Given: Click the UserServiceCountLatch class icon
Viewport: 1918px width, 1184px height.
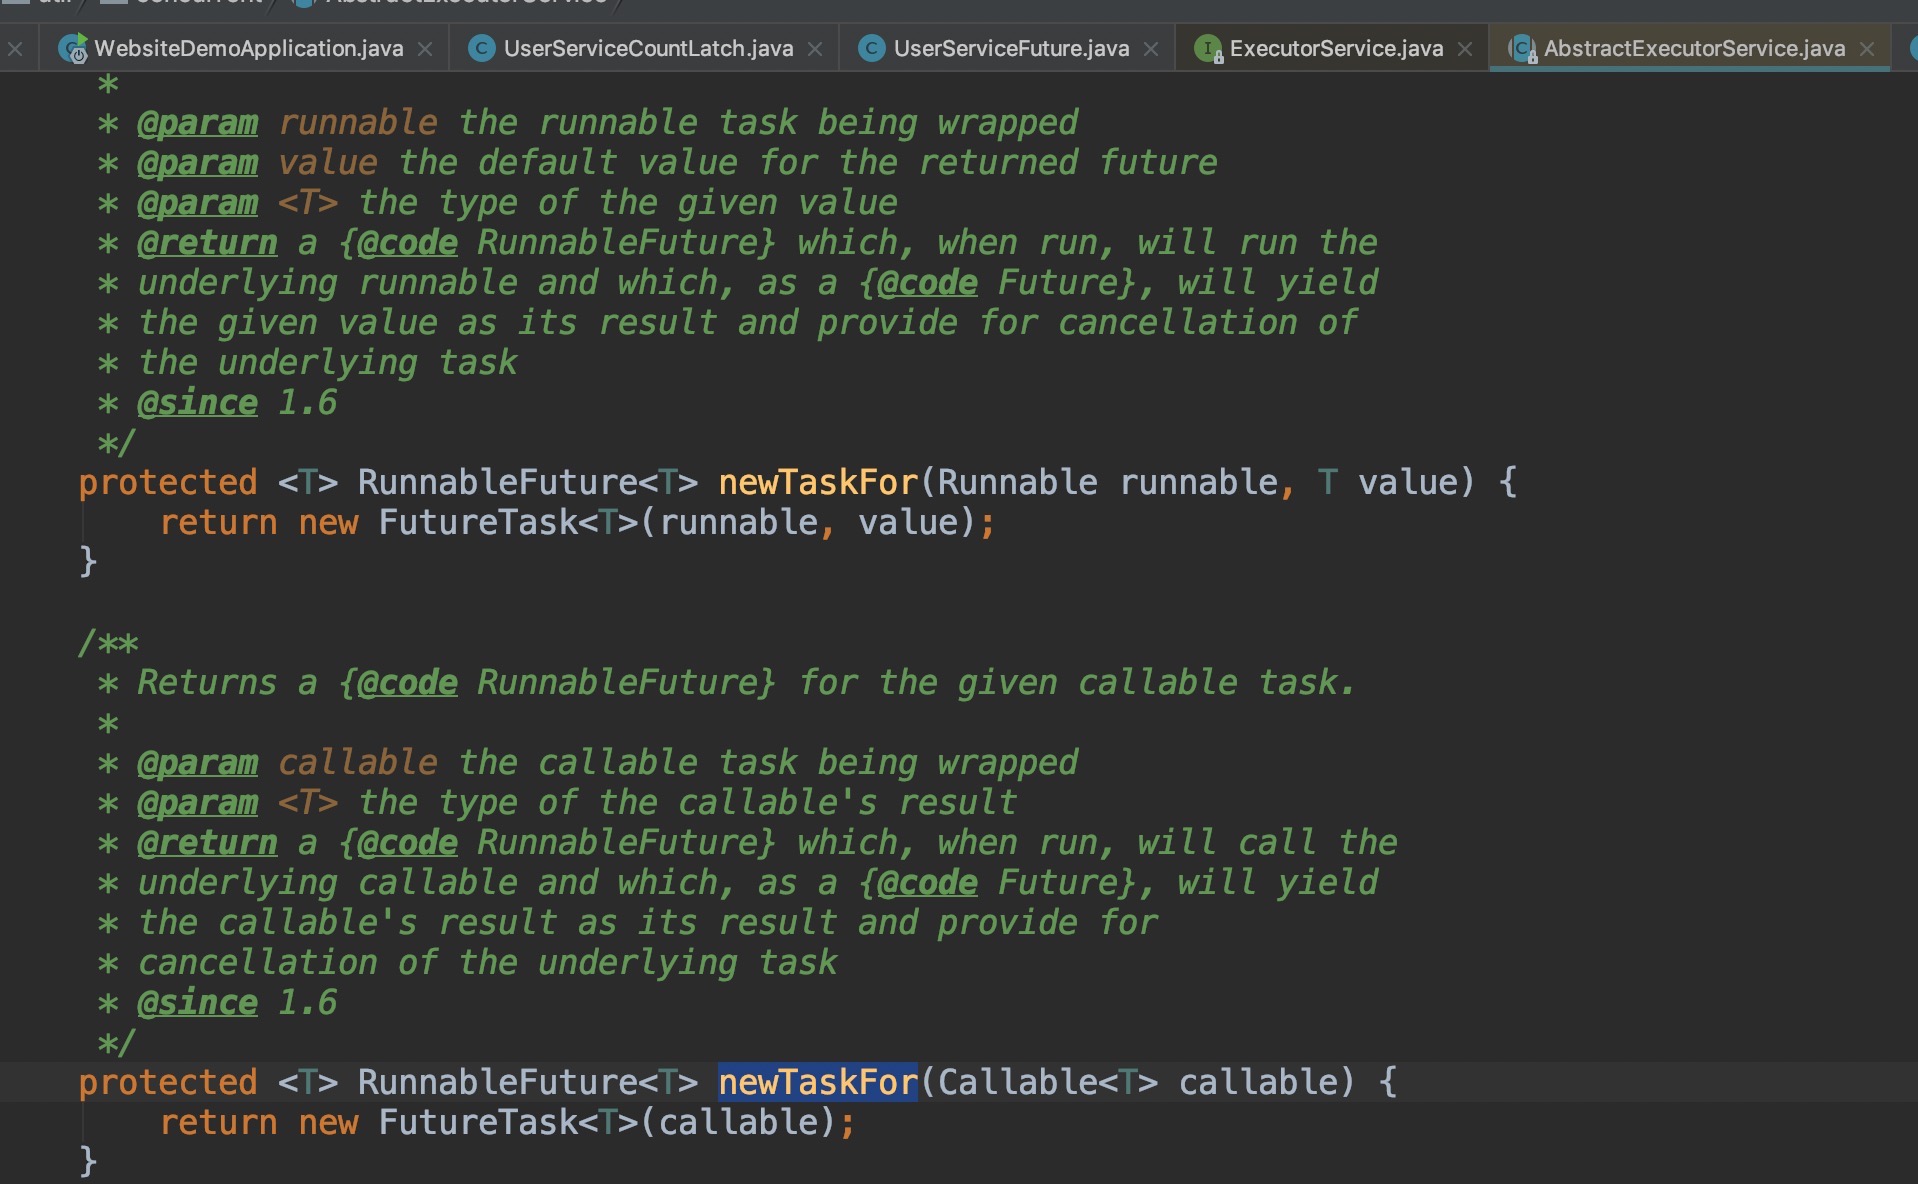Looking at the screenshot, I should [482, 48].
